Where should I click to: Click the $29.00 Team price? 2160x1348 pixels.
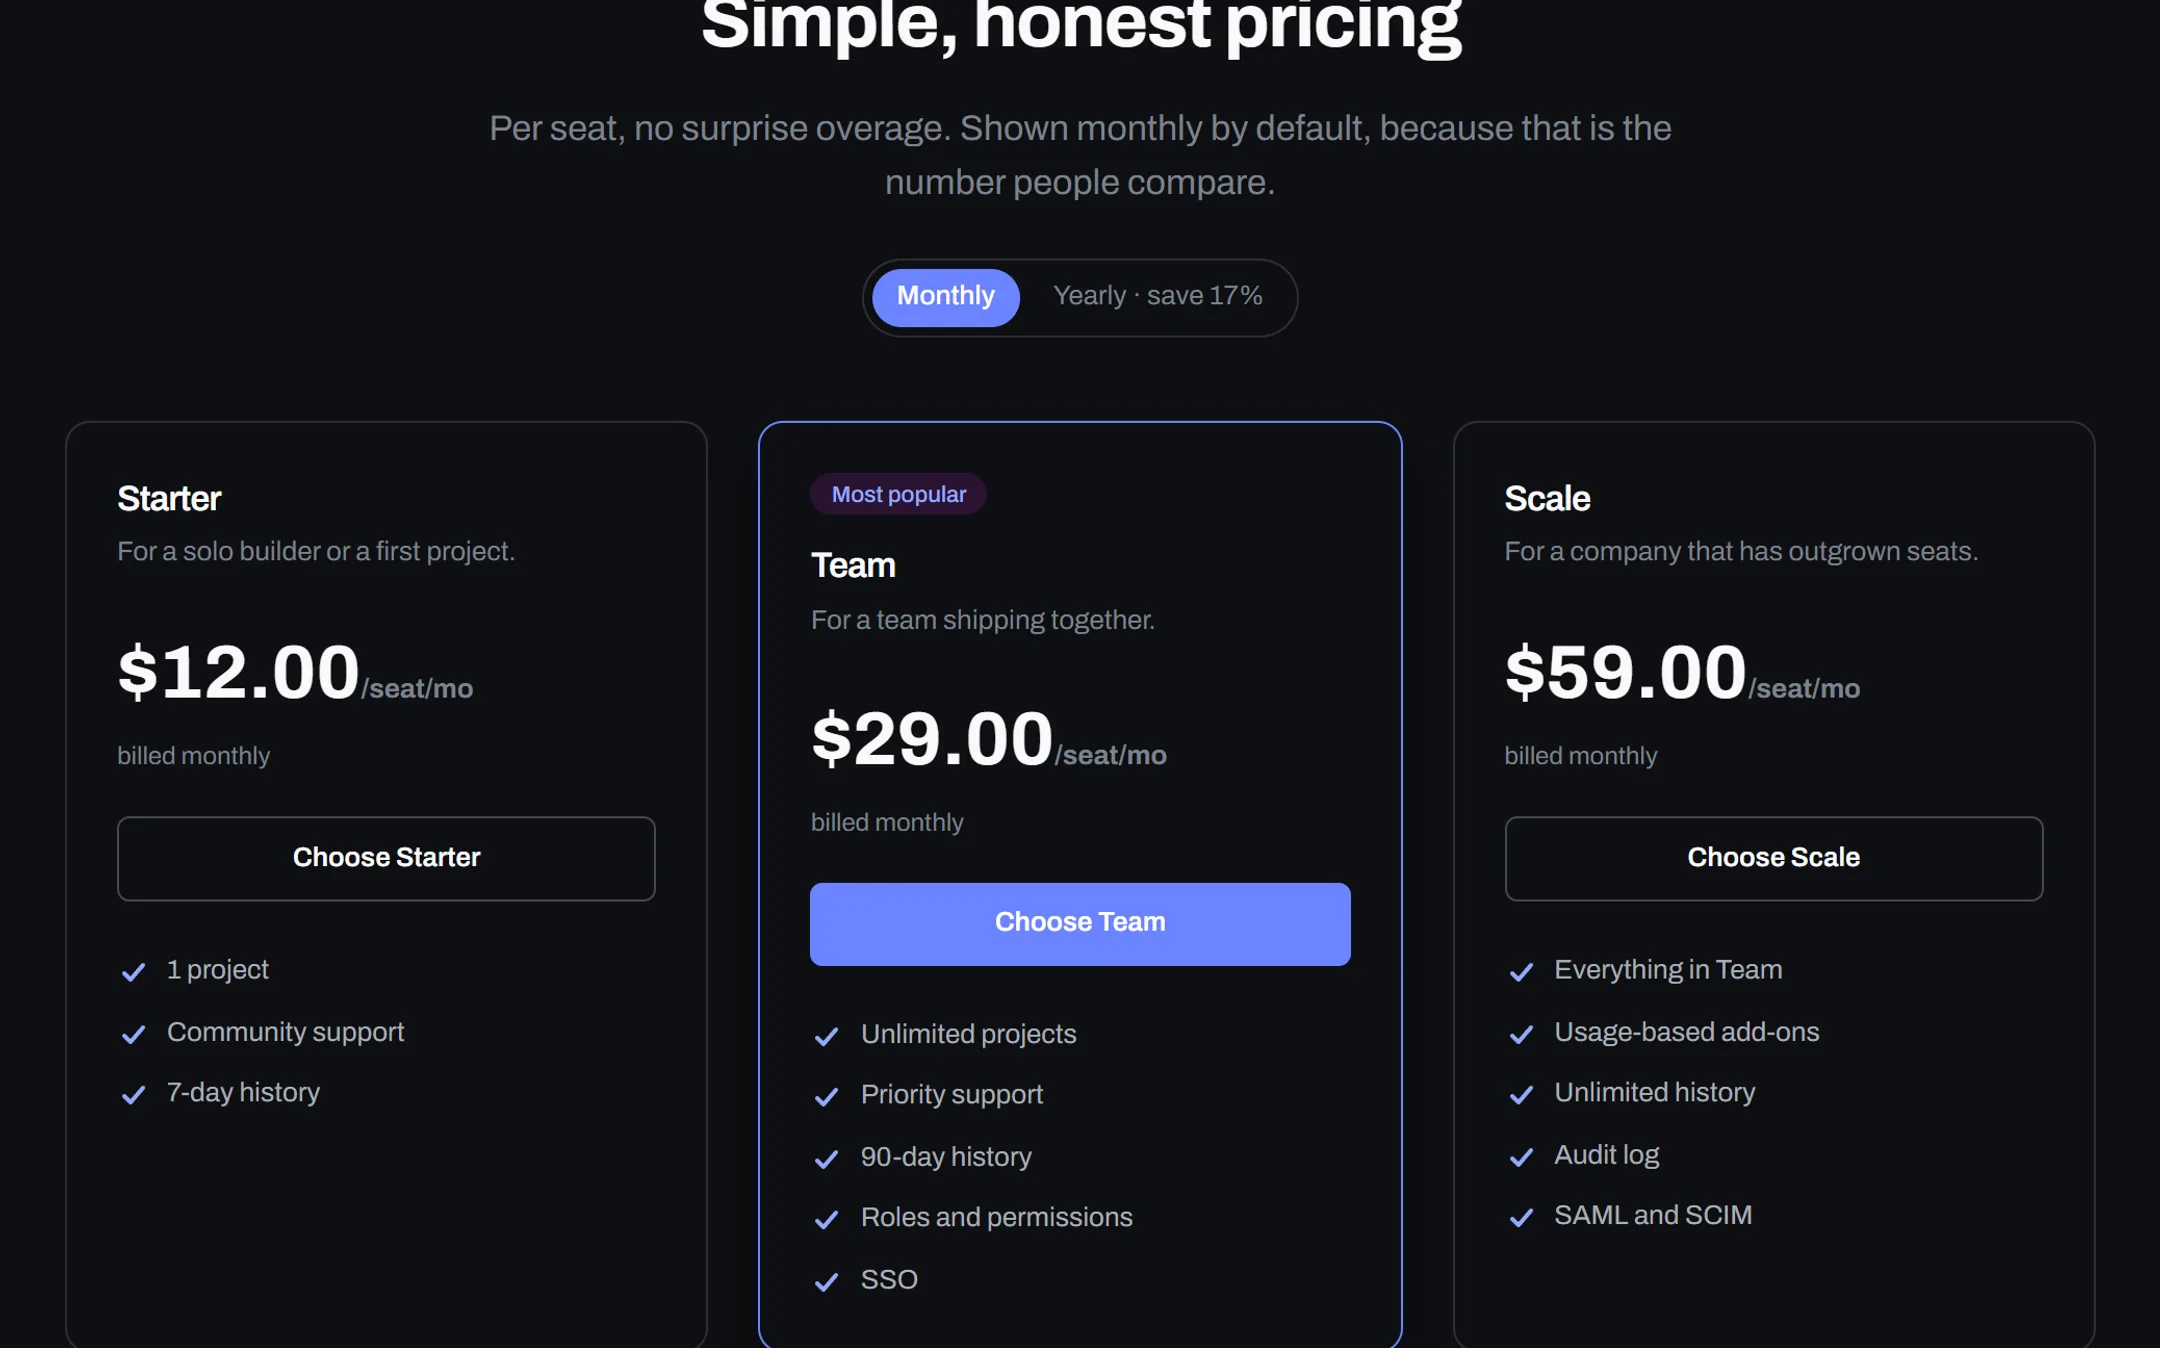tap(932, 739)
